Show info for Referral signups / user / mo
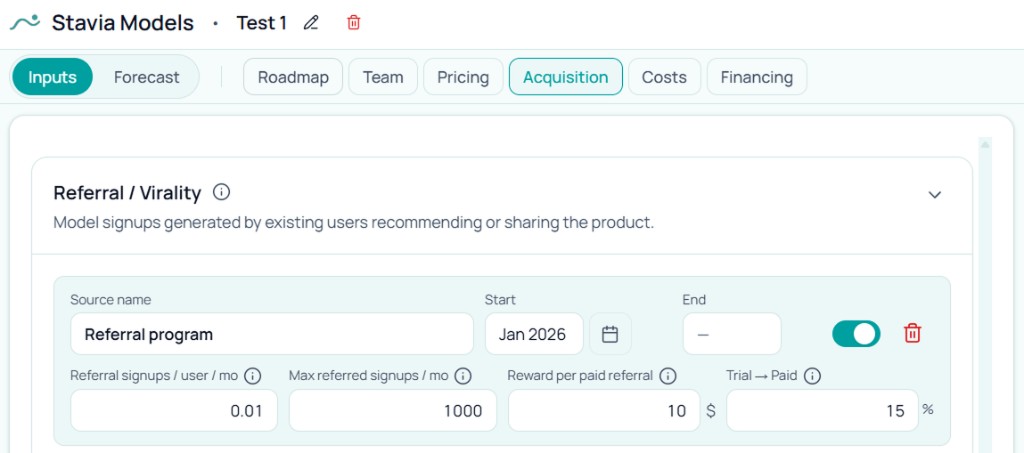This screenshot has width=1024, height=453. pos(252,376)
